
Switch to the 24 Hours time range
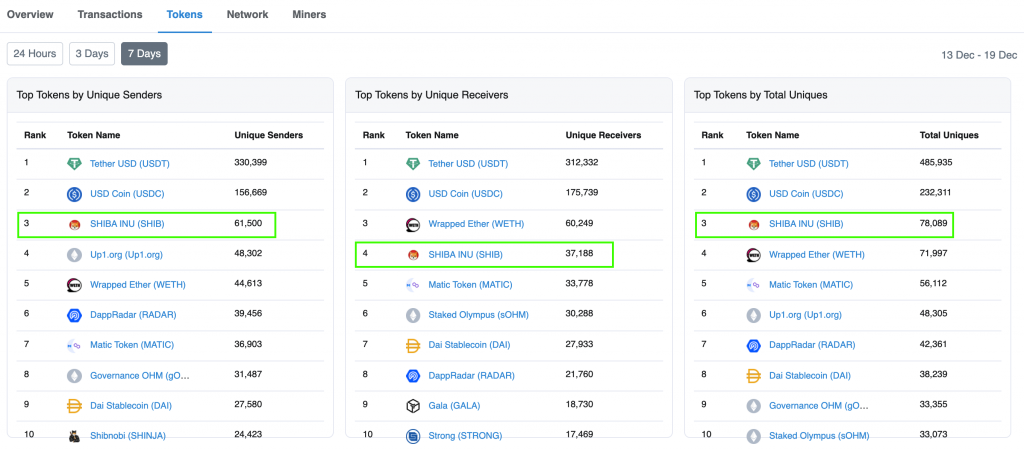34,54
